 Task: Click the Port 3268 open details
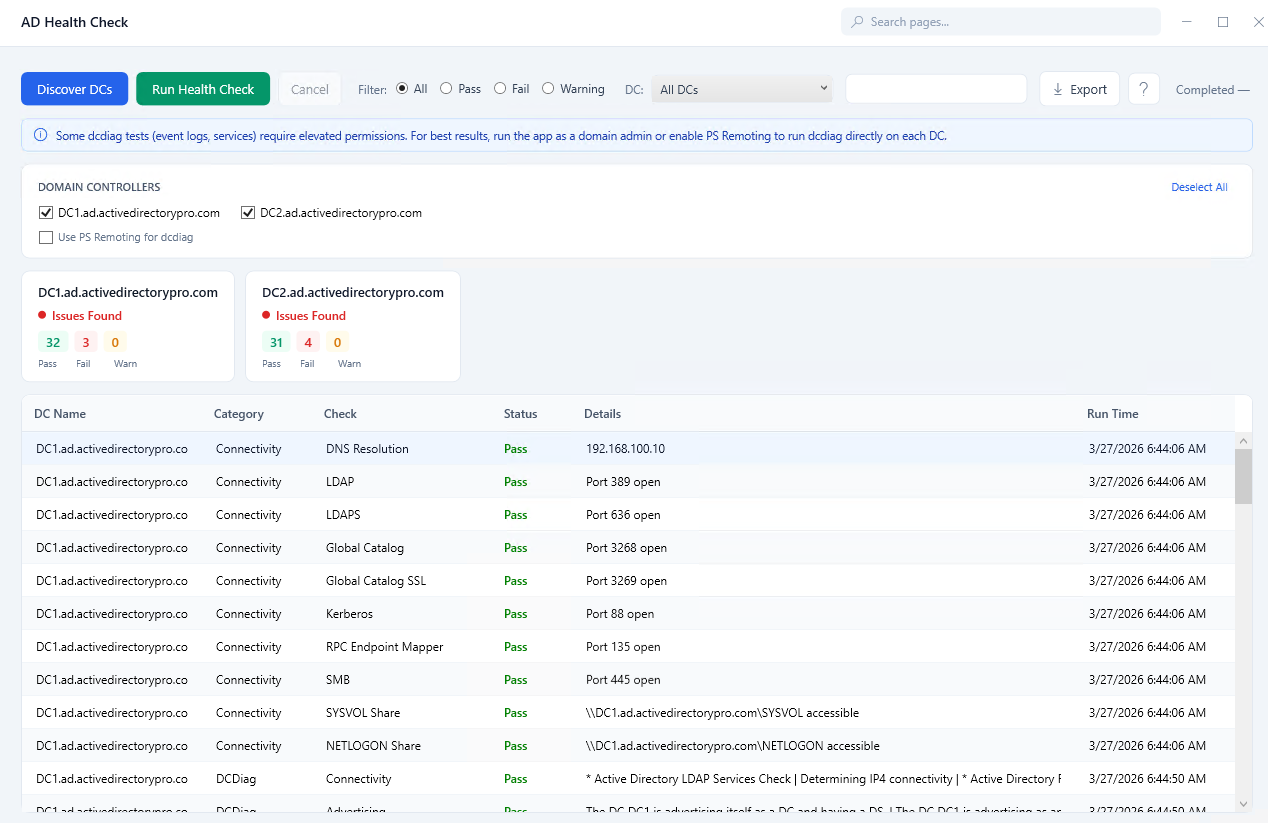click(626, 547)
